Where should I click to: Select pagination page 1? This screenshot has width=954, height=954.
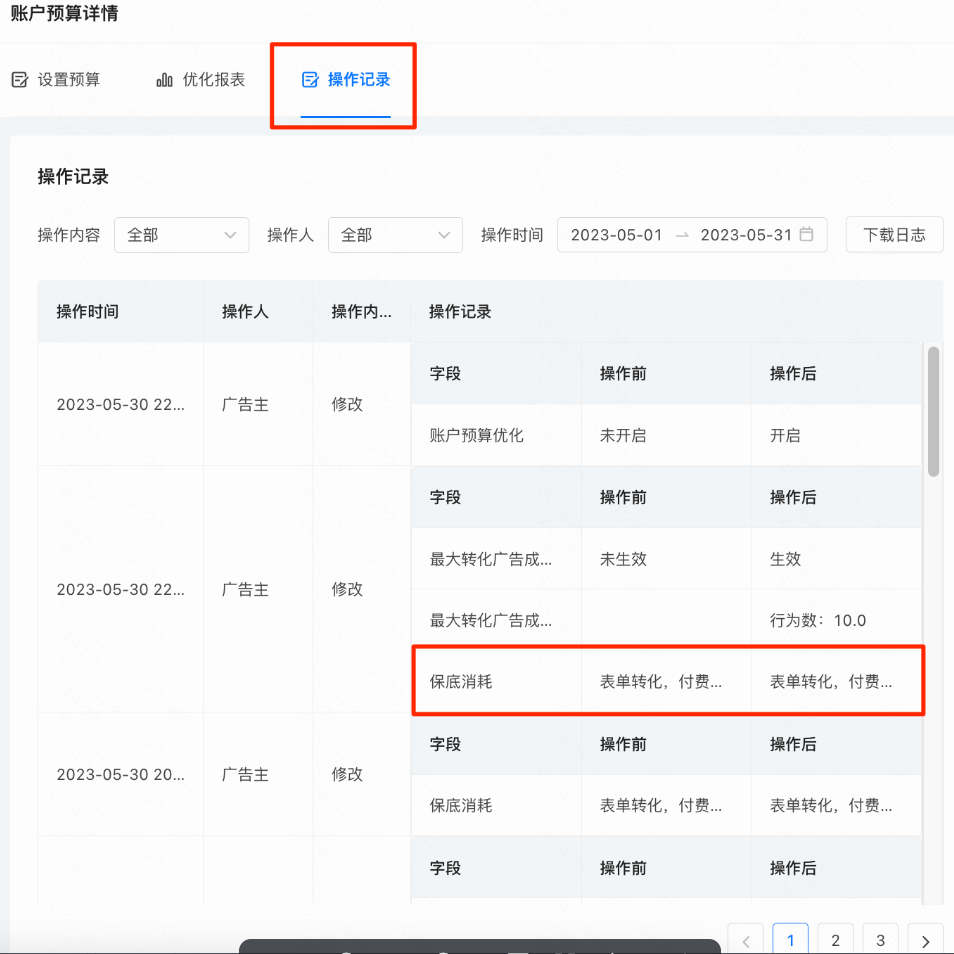[790, 940]
